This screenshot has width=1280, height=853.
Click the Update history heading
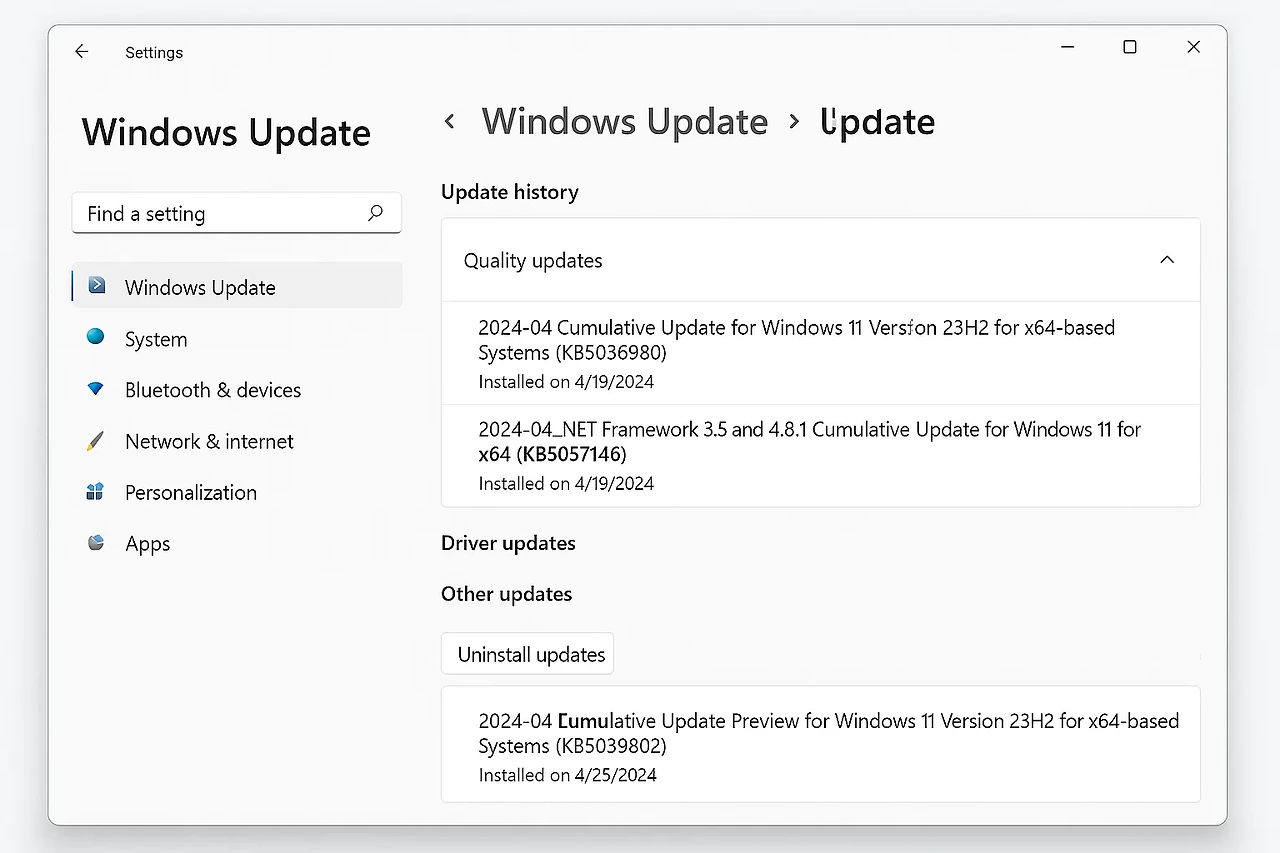[510, 192]
